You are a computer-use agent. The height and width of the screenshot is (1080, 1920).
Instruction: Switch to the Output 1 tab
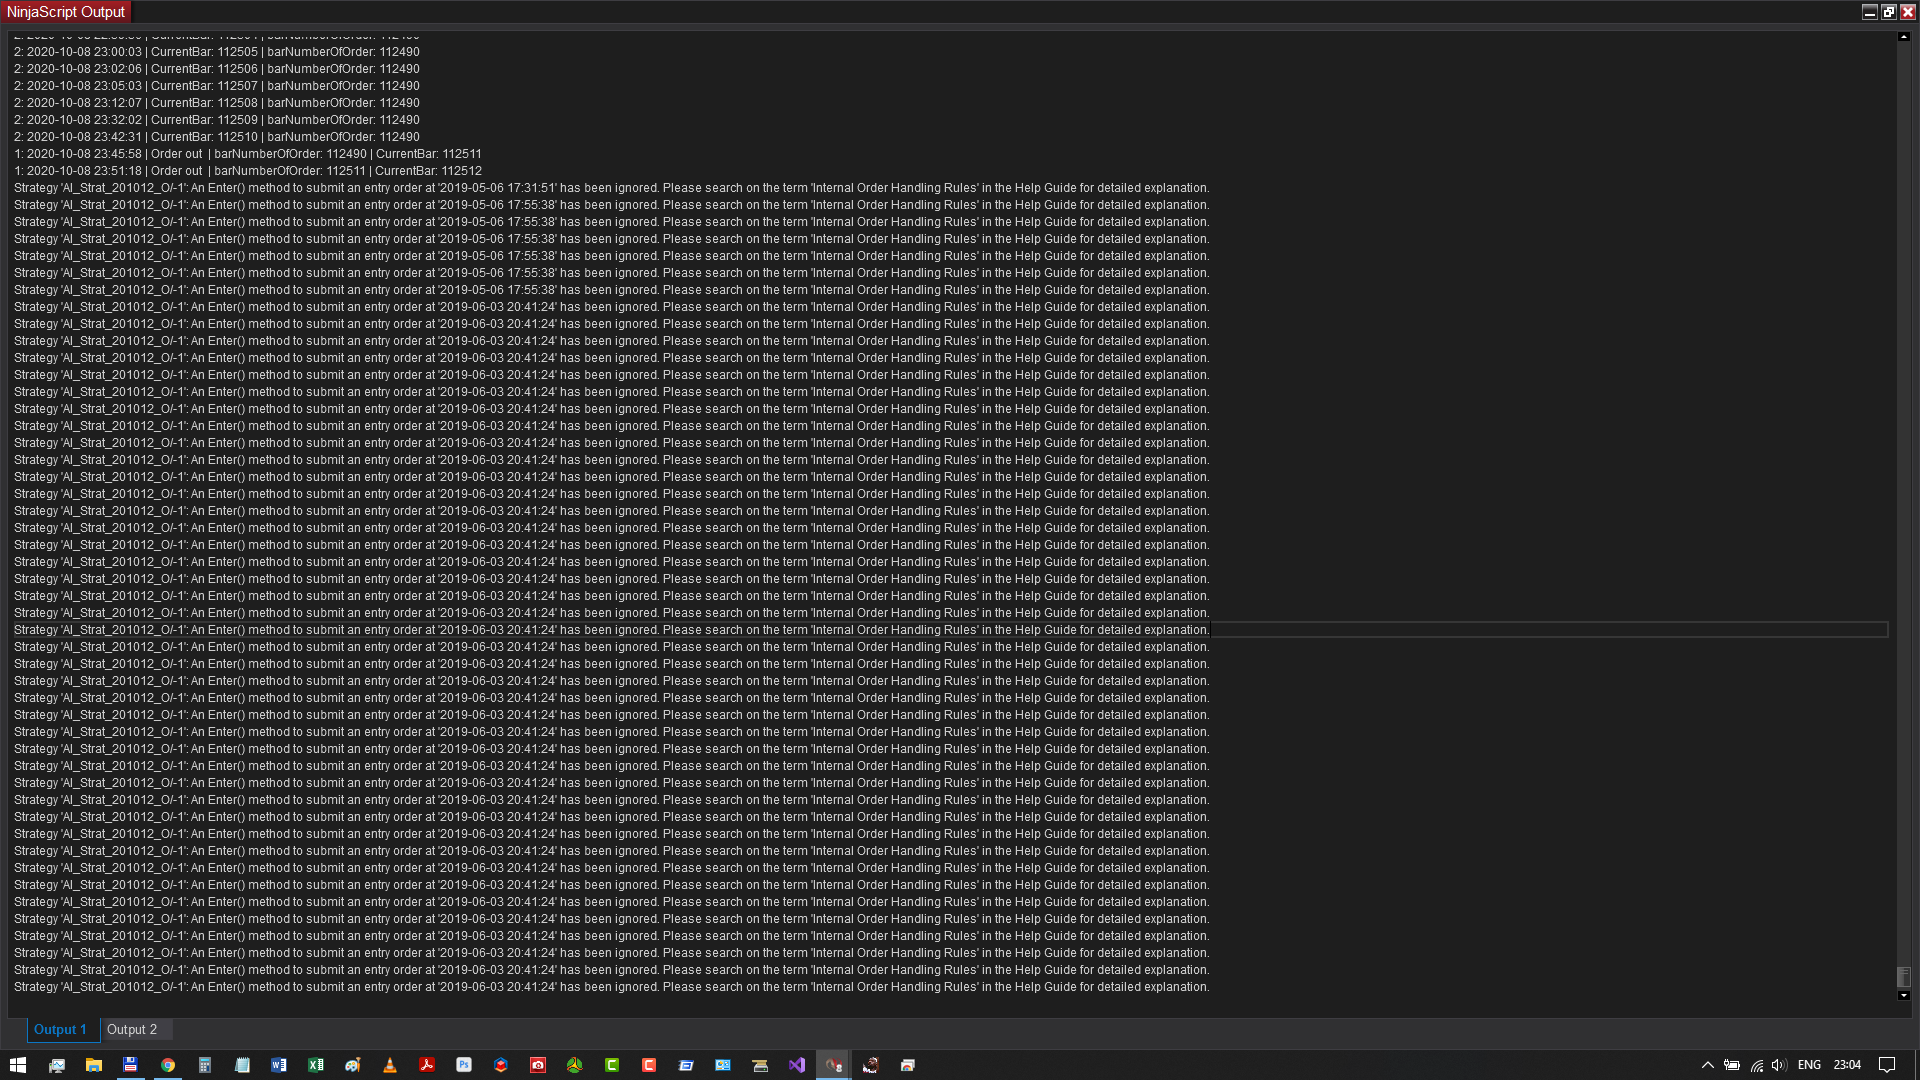tap(60, 1029)
